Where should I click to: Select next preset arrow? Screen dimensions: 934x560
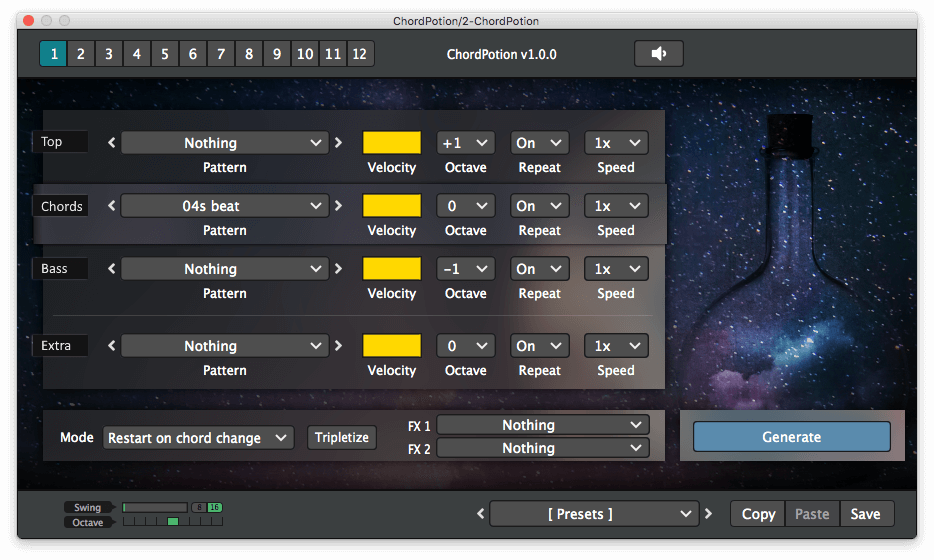tap(708, 514)
